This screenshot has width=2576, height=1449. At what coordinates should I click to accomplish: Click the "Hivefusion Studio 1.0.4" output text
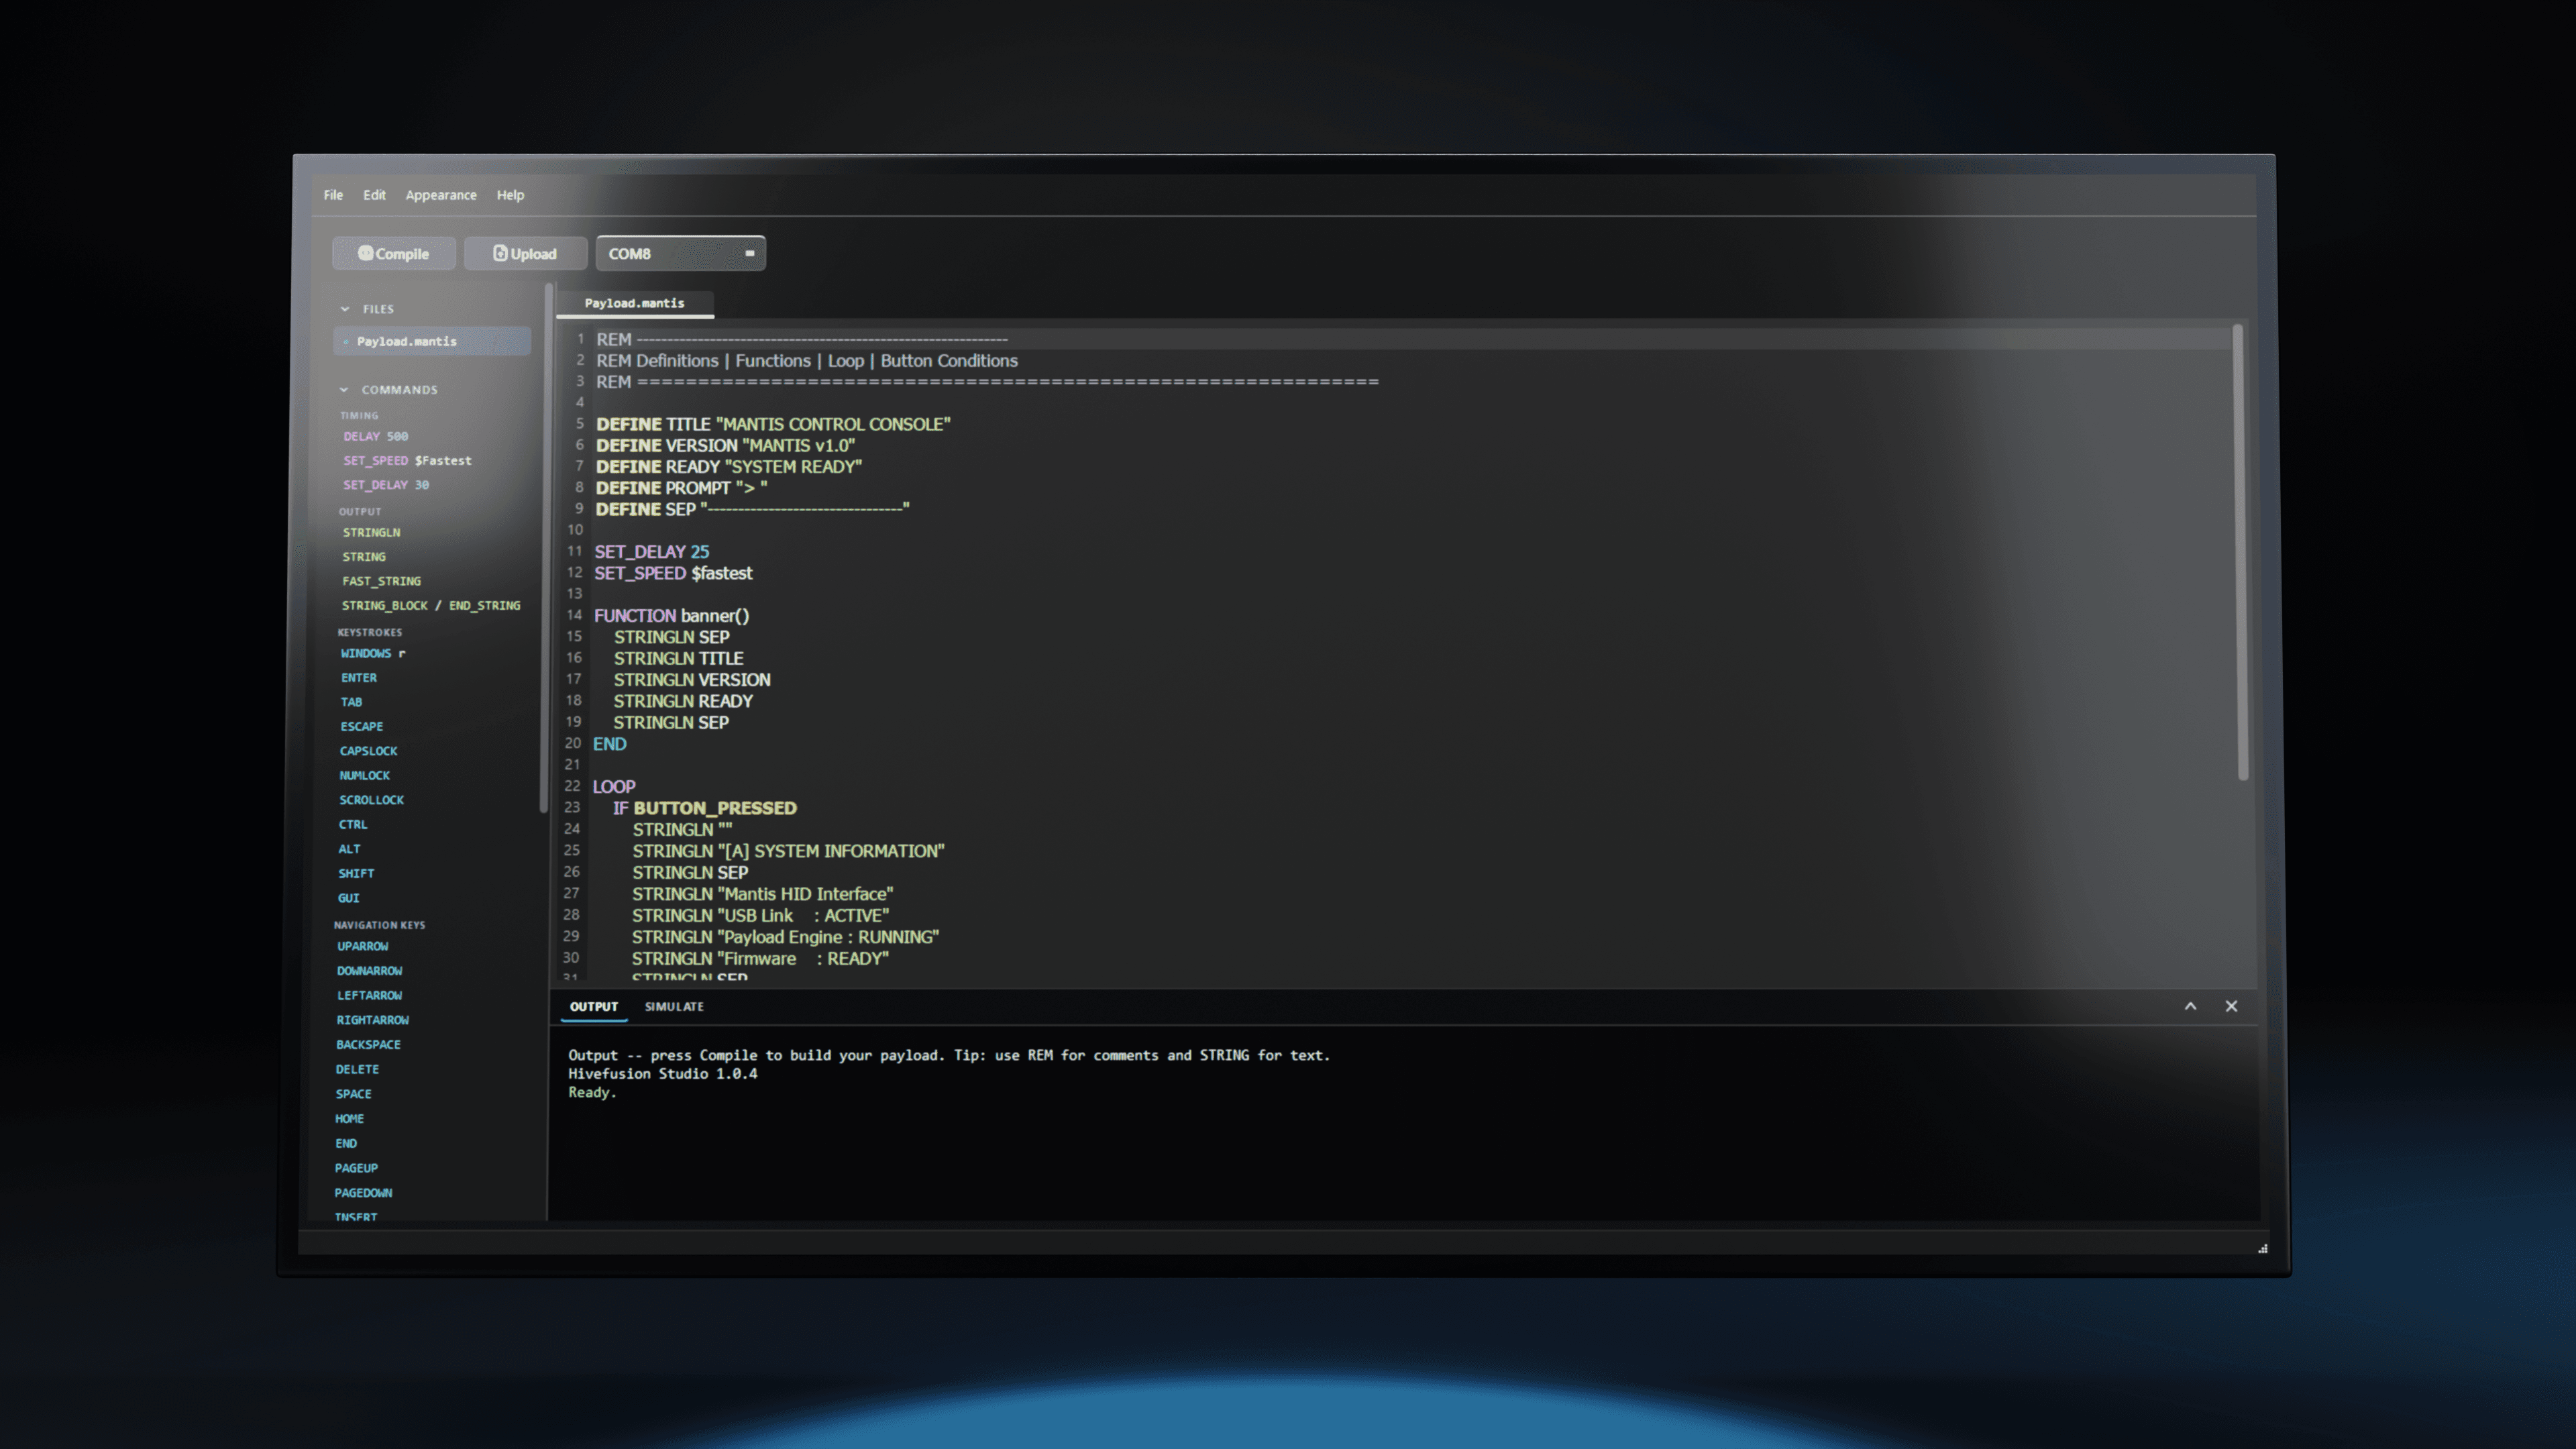(662, 1074)
